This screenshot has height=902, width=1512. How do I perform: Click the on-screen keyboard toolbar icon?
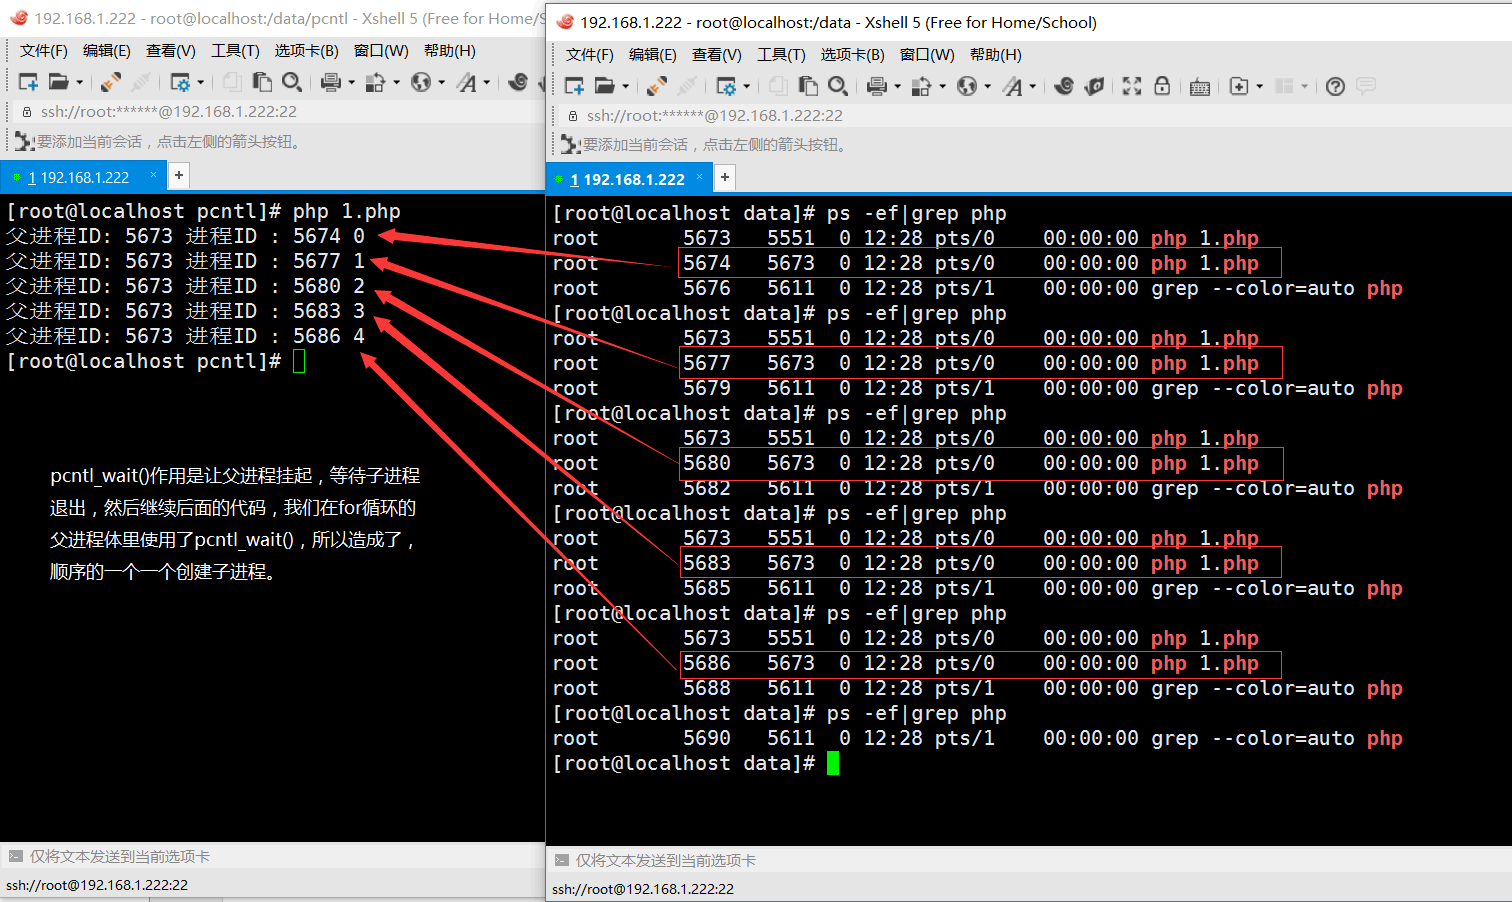tap(1200, 87)
